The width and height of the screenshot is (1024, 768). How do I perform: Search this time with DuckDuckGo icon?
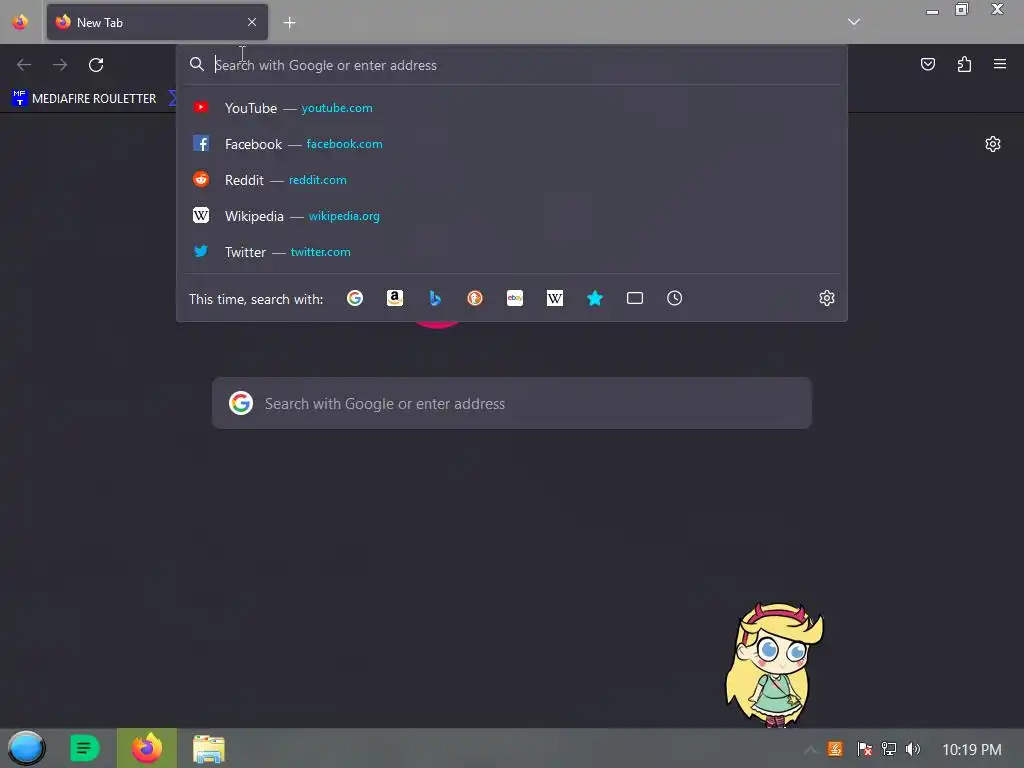(475, 298)
